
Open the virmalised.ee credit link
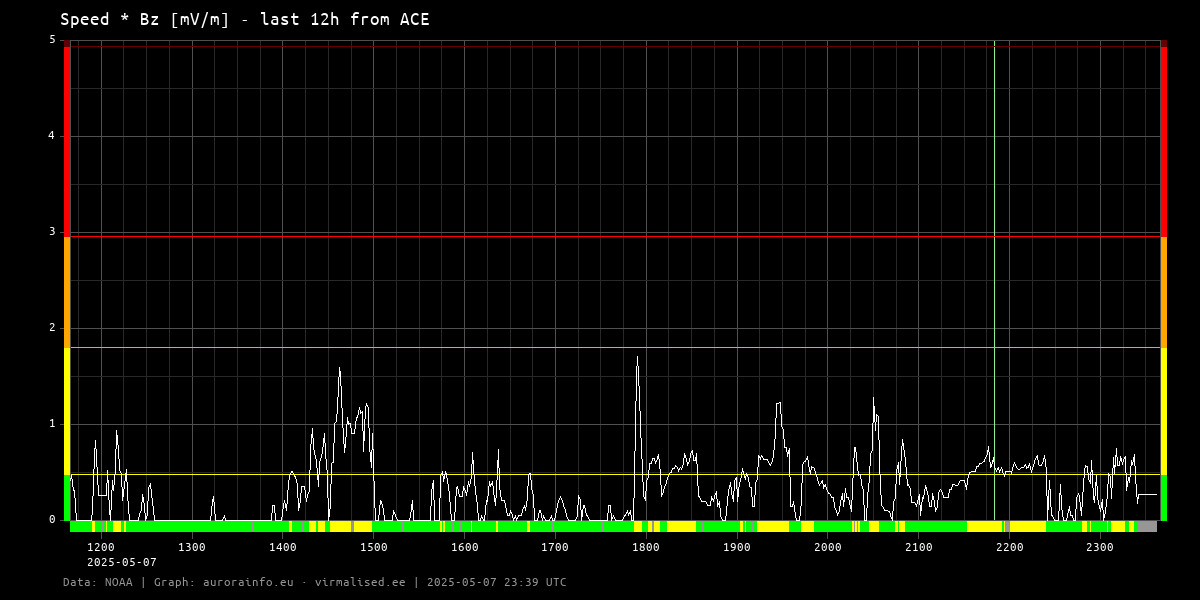click(358, 582)
